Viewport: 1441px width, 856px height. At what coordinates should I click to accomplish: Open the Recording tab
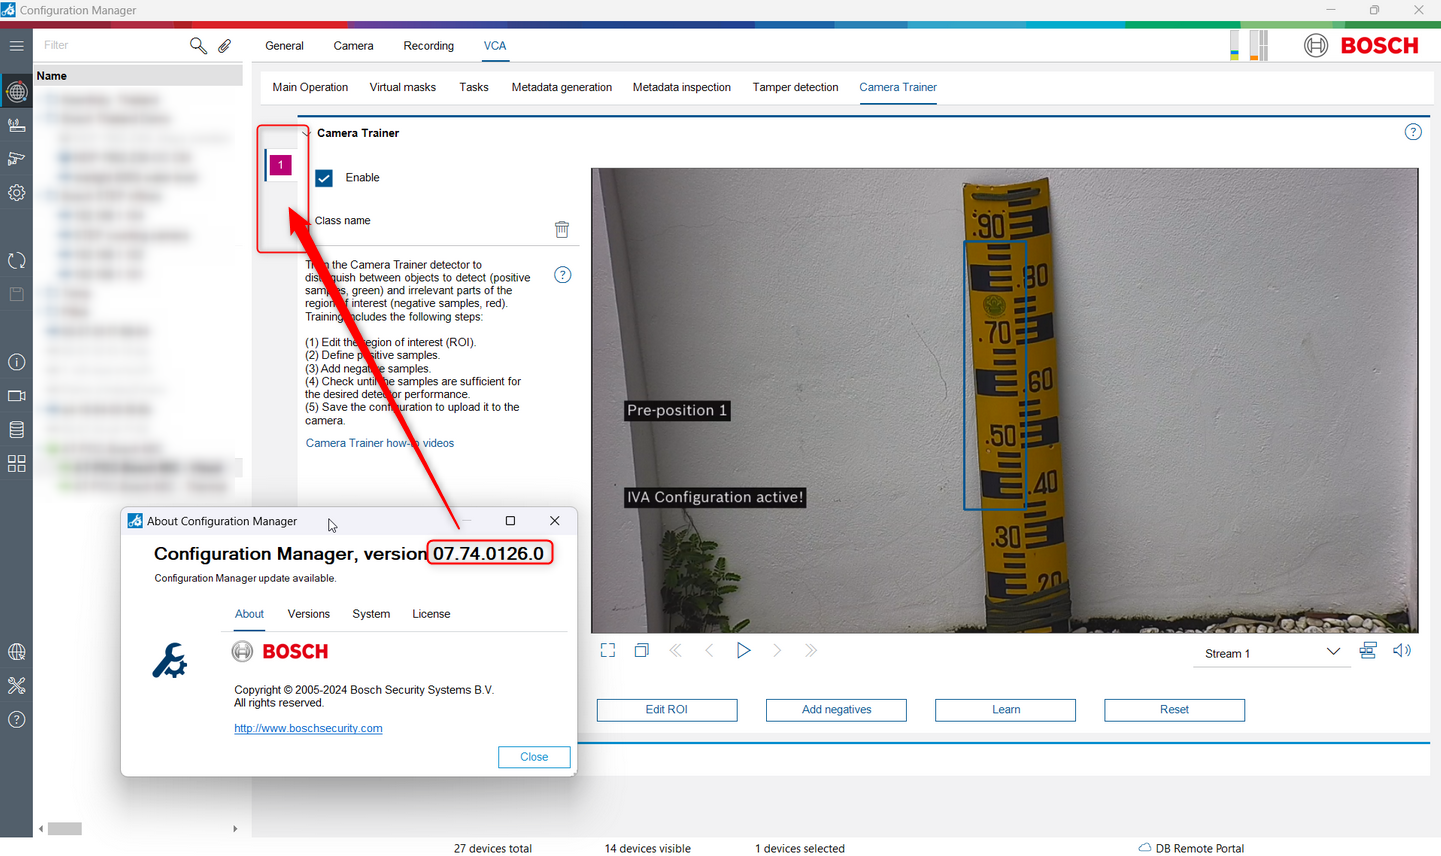click(x=428, y=46)
